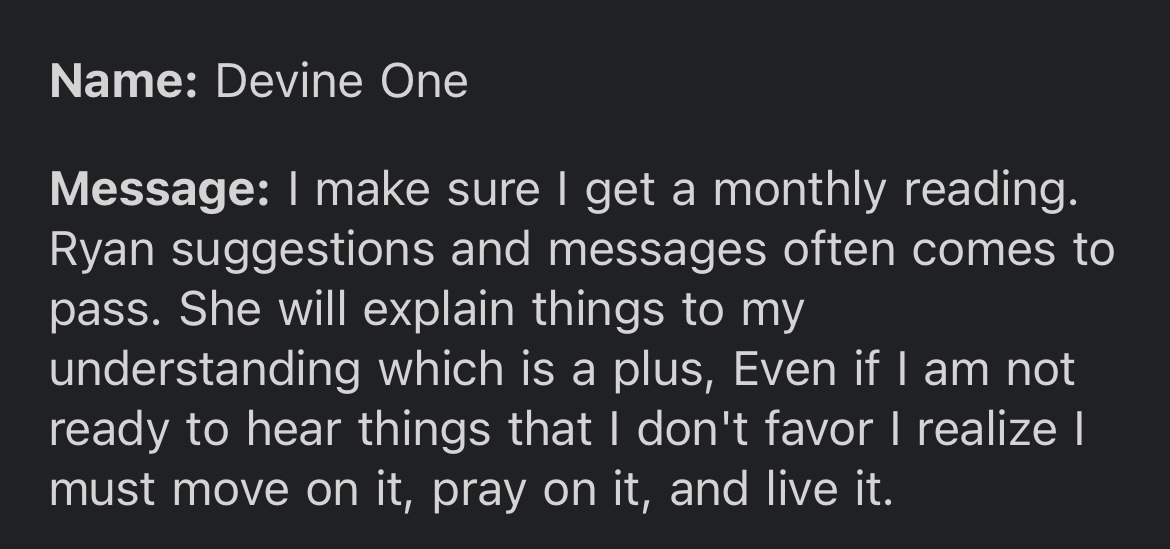Click the word "often"
The width and height of the screenshot is (1170, 549).
[x=839, y=248]
